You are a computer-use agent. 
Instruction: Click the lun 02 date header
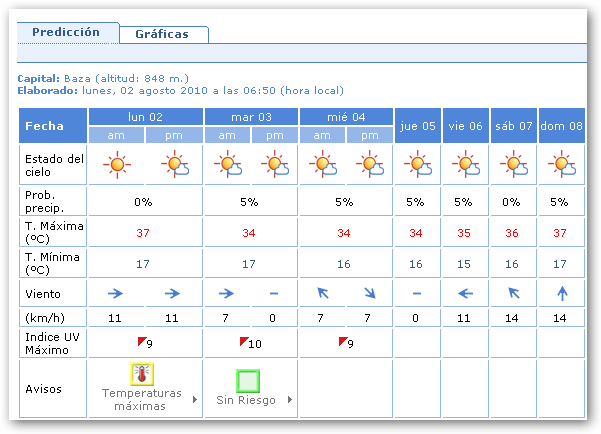[x=144, y=117]
